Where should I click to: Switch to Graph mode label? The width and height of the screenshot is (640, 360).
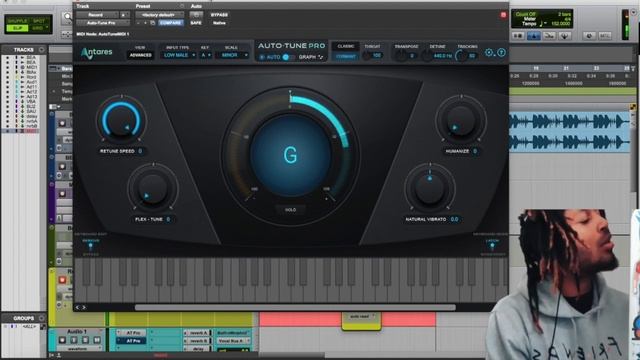pos(307,57)
